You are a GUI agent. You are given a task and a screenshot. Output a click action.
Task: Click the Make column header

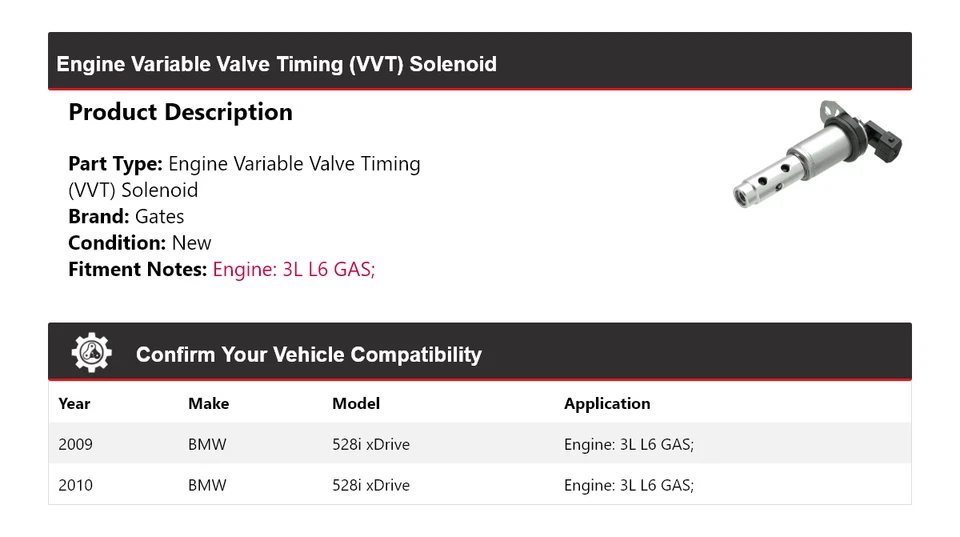coord(208,404)
